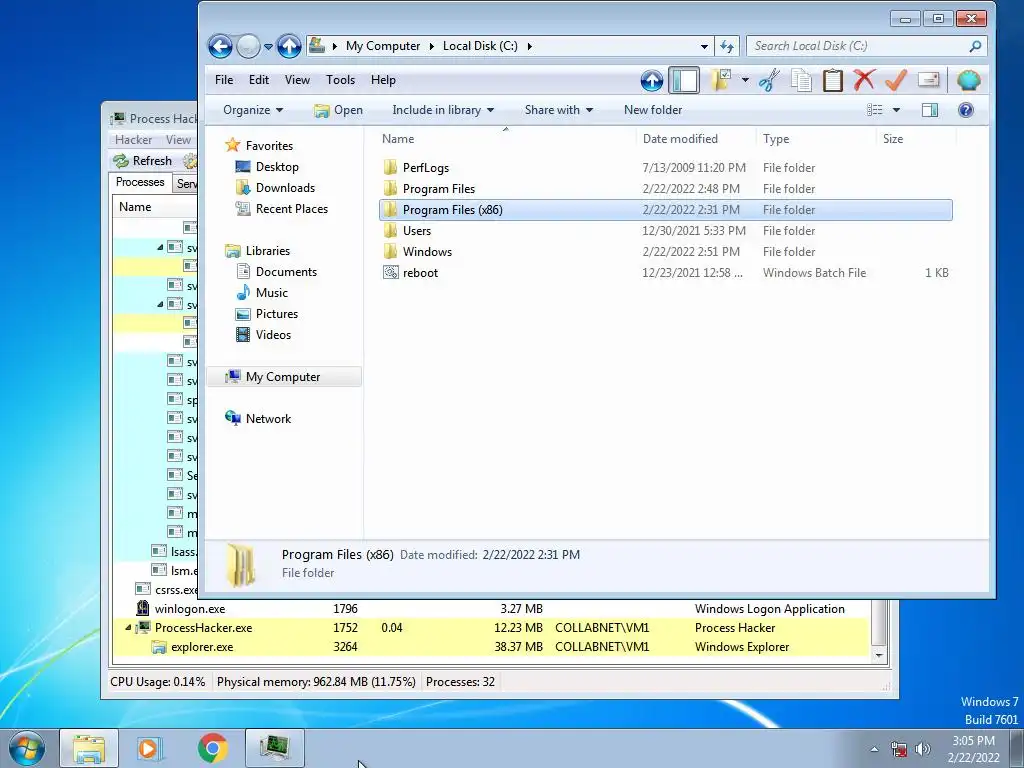Select explorer.exe process row
Screen dimensions: 1024x768
pyautogui.click(x=491, y=647)
